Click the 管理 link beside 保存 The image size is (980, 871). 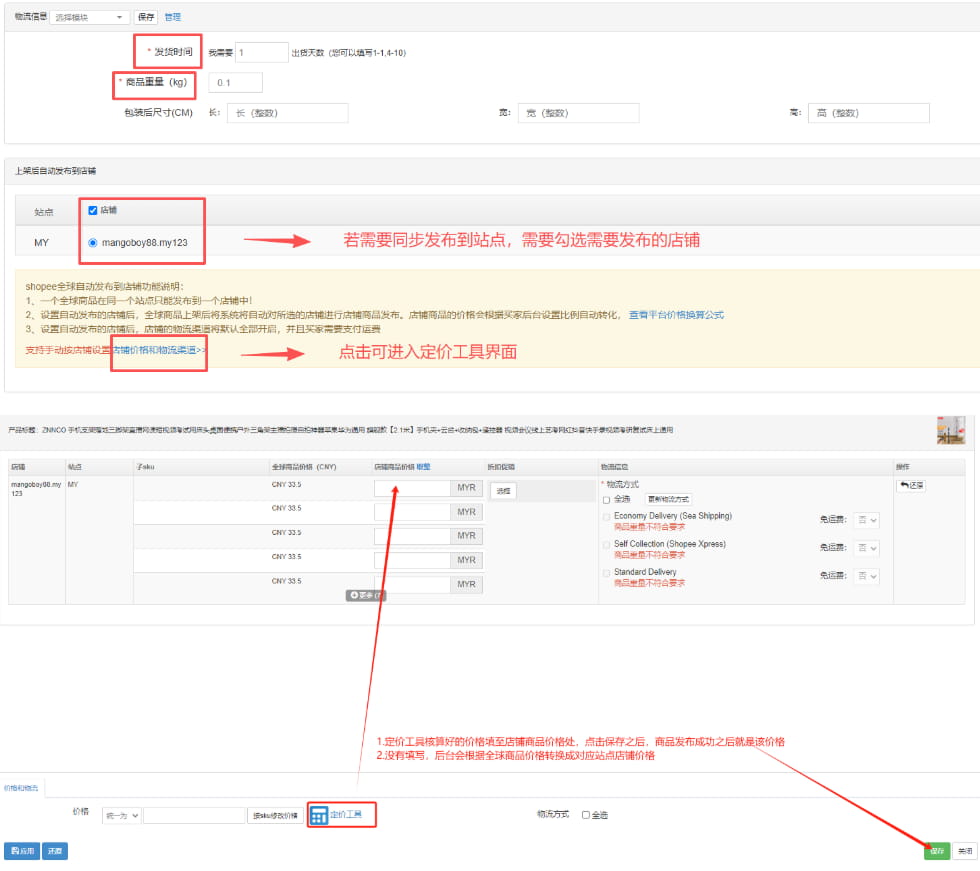pos(172,17)
